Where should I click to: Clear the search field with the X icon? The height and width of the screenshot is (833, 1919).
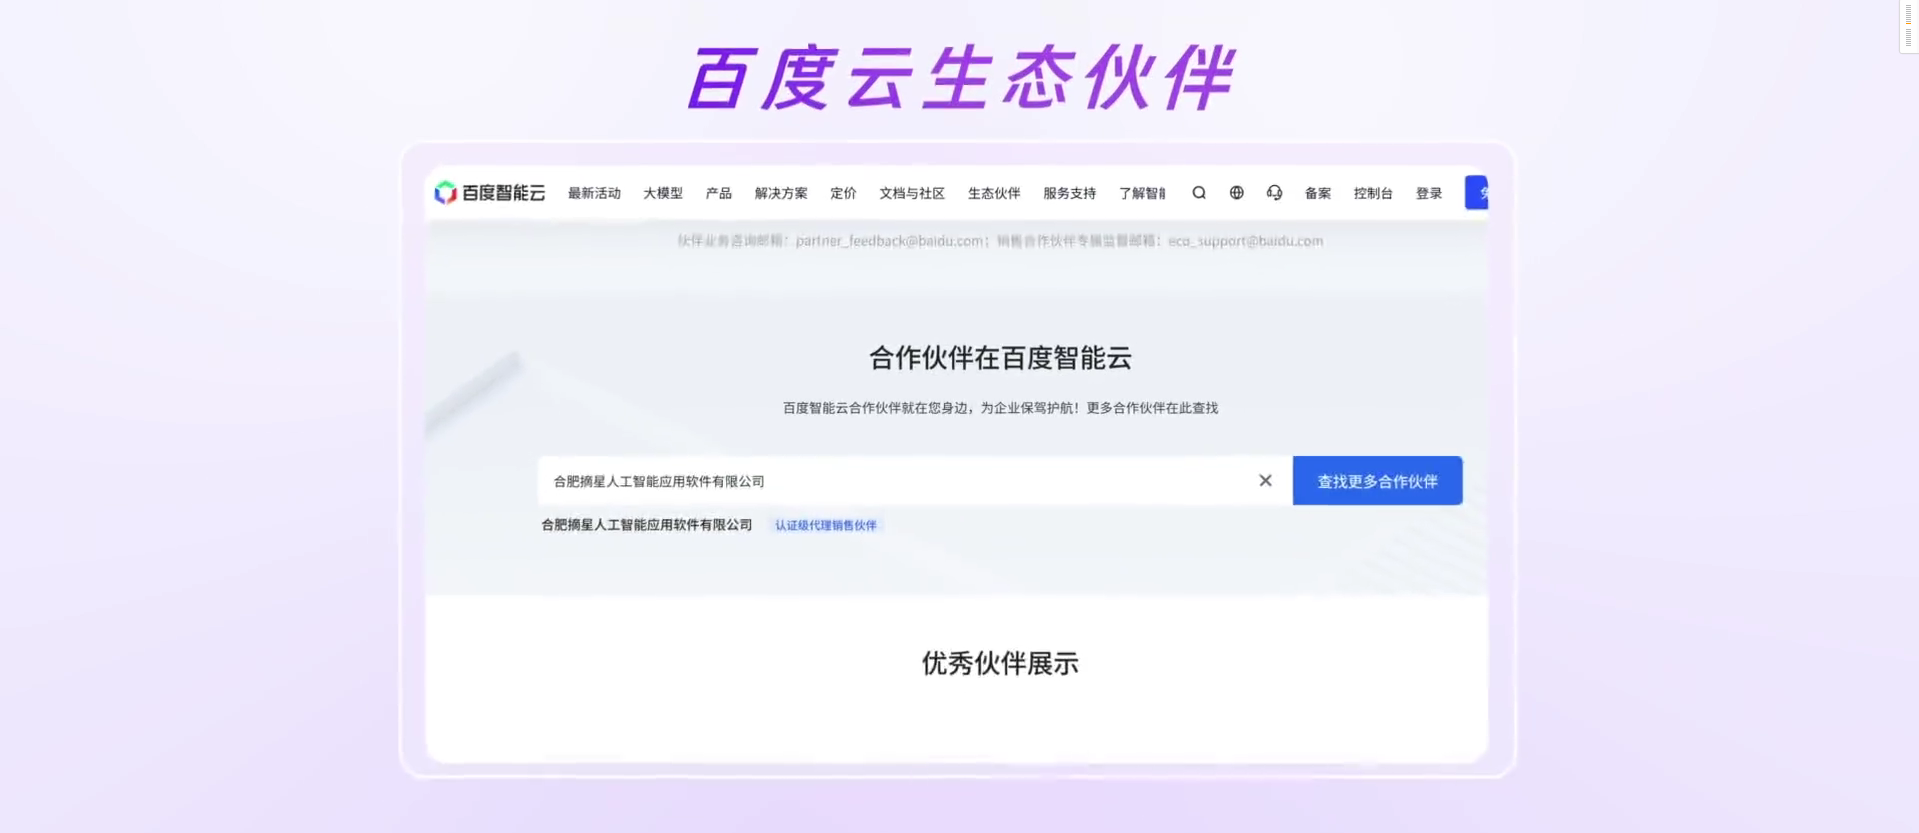(1265, 481)
